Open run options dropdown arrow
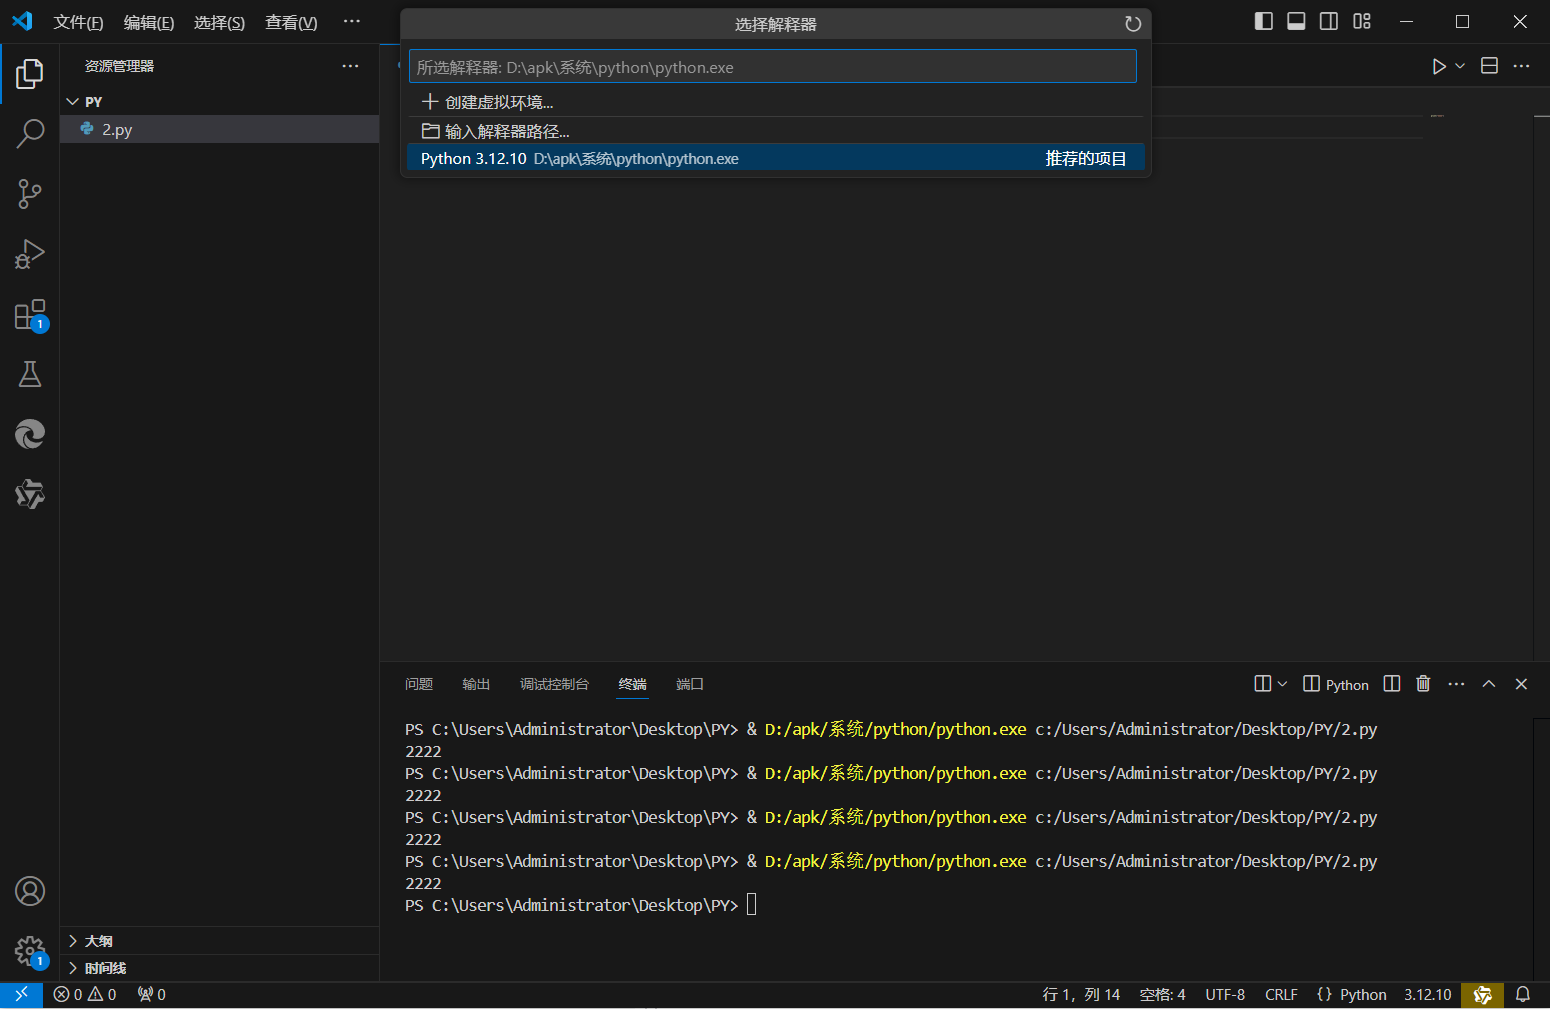Screen dimensions: 1550x1009 (1460, 66)
